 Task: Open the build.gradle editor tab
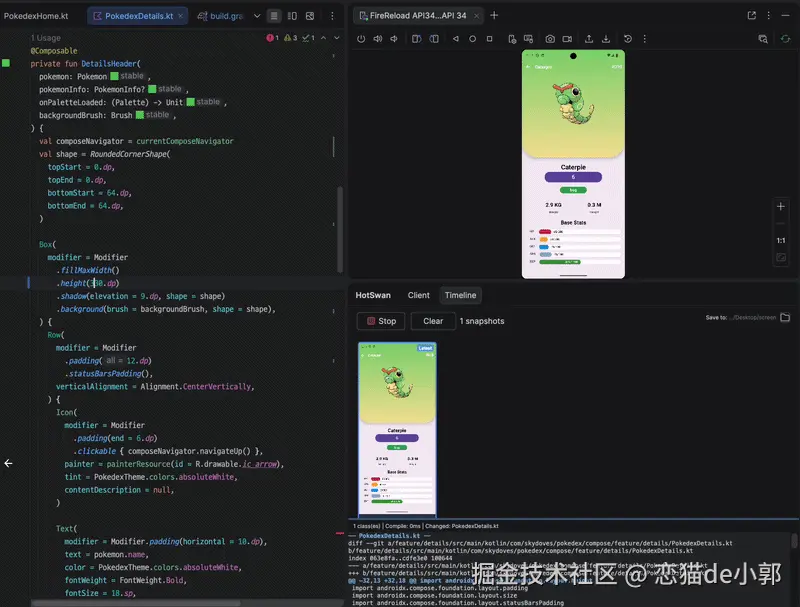[x=219, y=16]
